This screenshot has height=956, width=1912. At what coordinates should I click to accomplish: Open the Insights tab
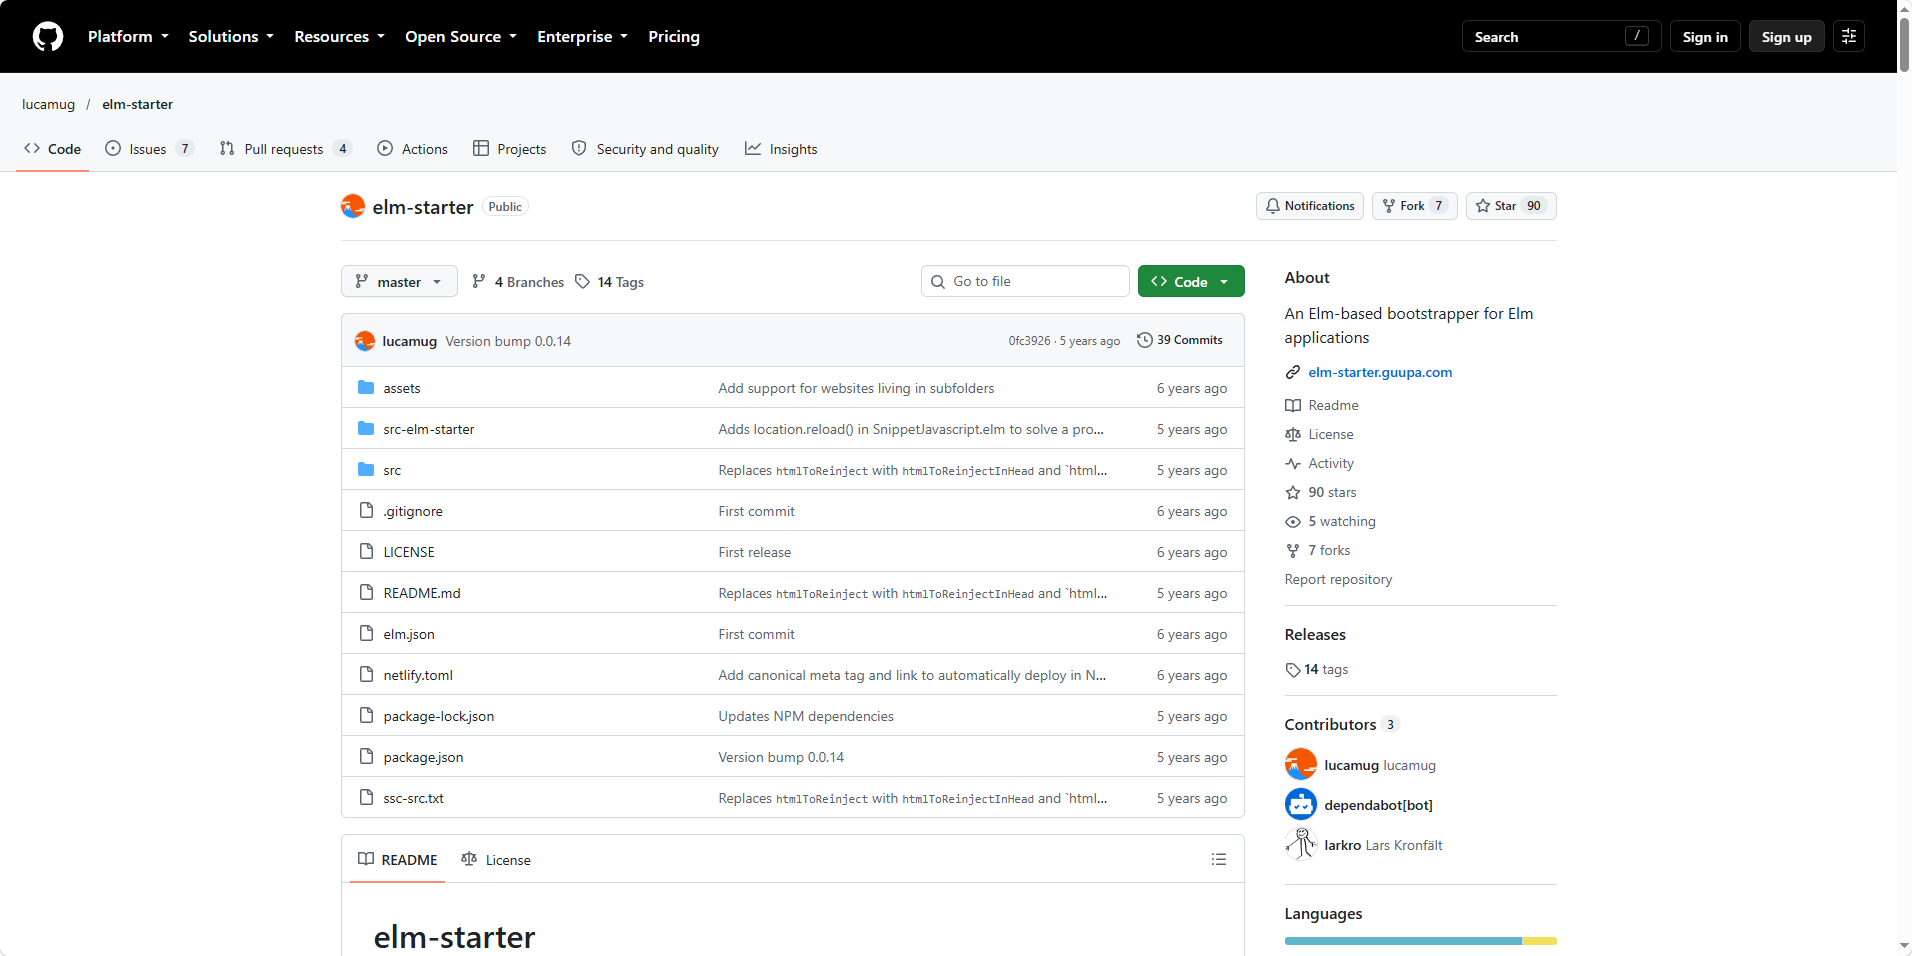(x=781, y=149)
